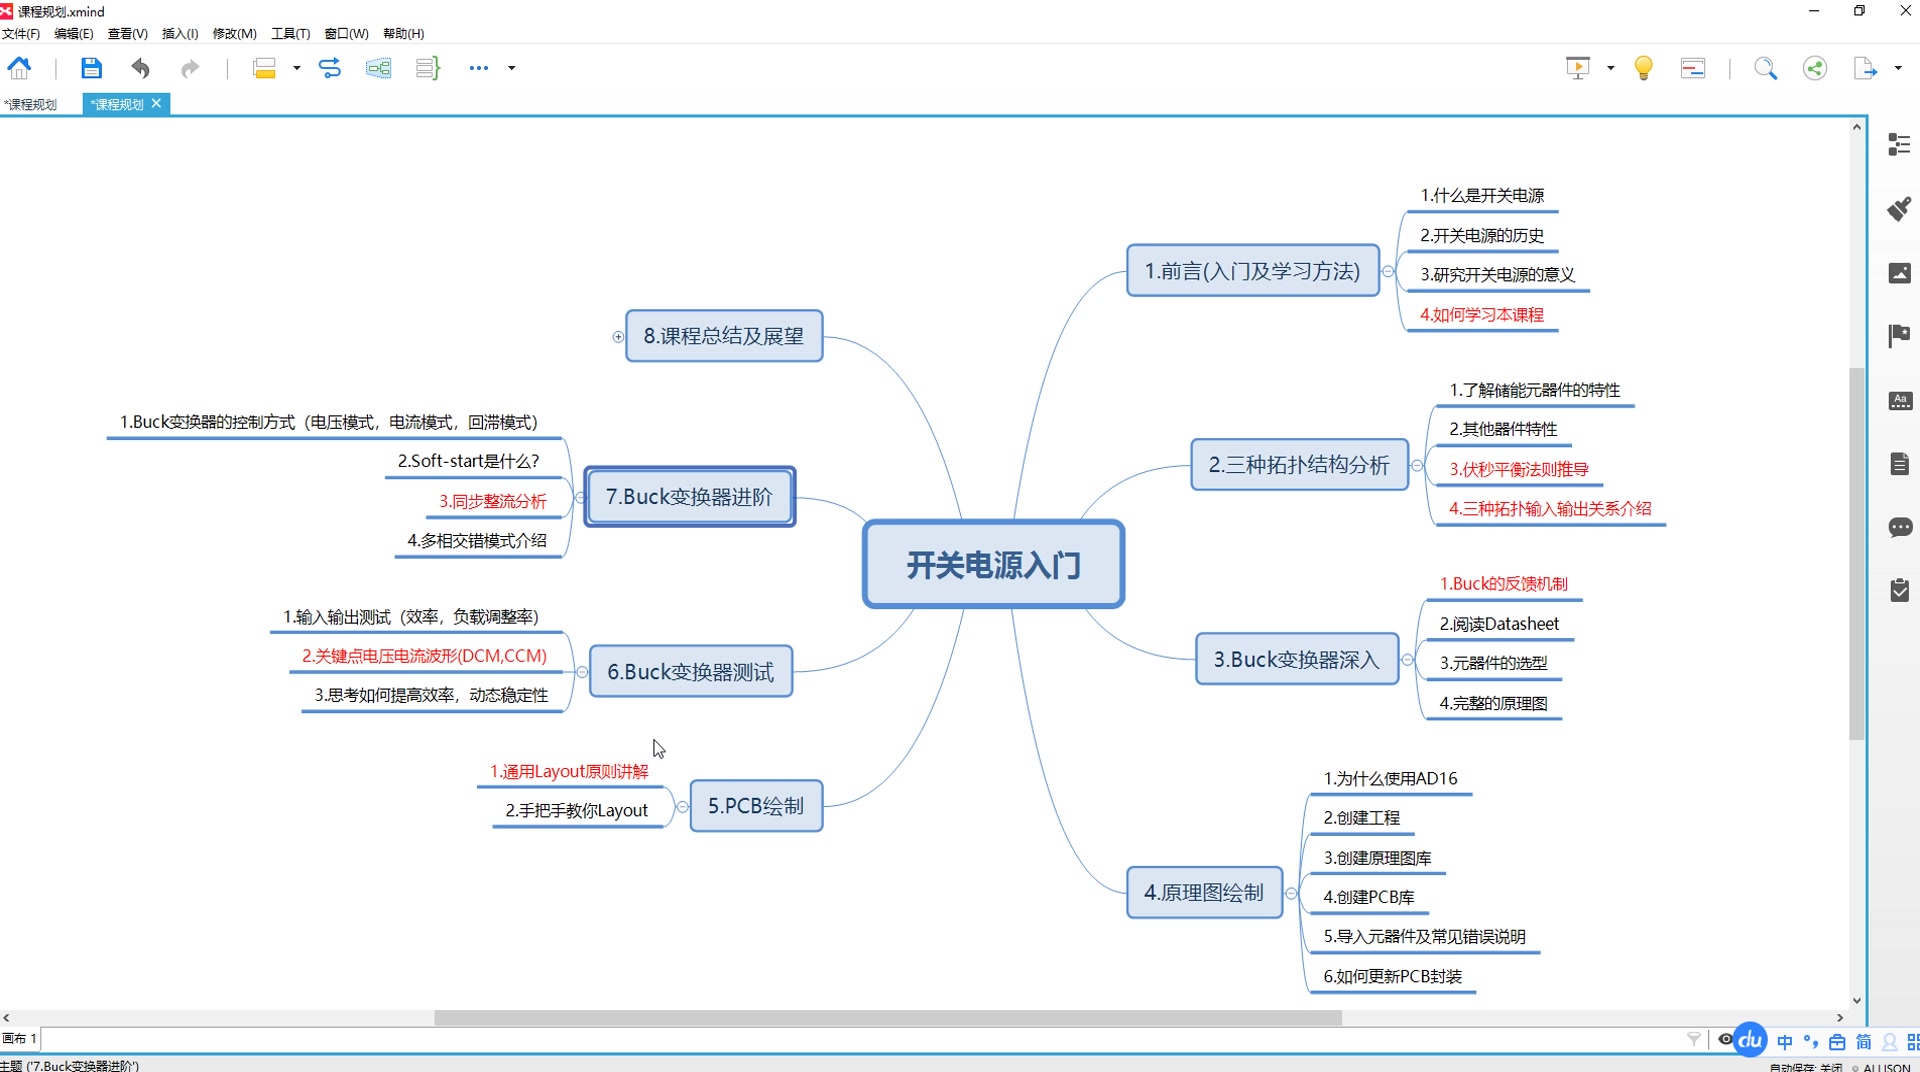Viewport: 1920px width, 1072px height.
Task: Expand the 8.课程总结及展望 topic
Action: tap(618, 337)
